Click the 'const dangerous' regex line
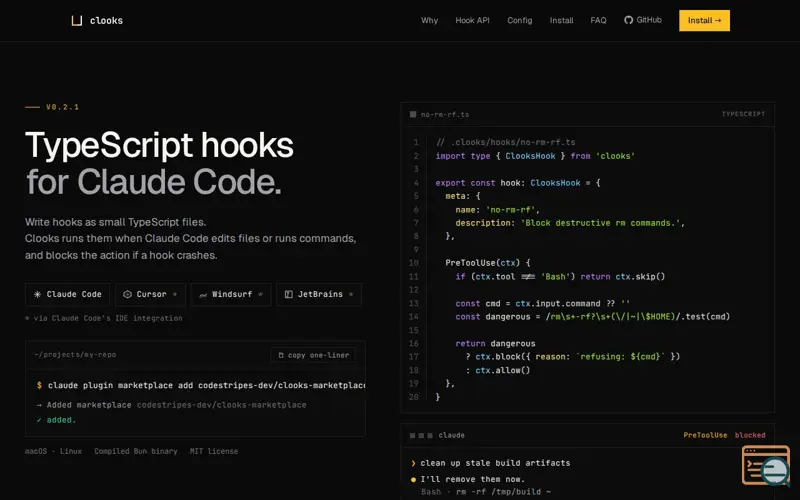The image size is (800, 500). [592, 317]
